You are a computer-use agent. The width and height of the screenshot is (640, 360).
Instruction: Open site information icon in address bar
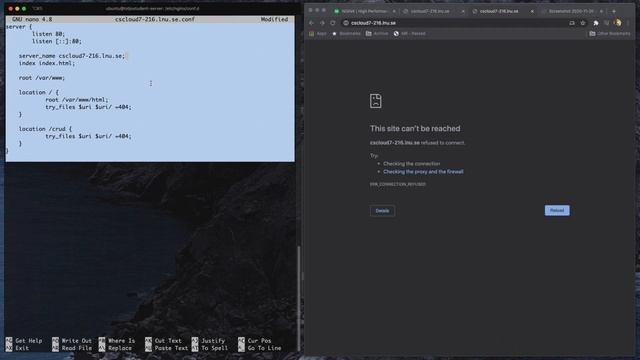(346, 23)
